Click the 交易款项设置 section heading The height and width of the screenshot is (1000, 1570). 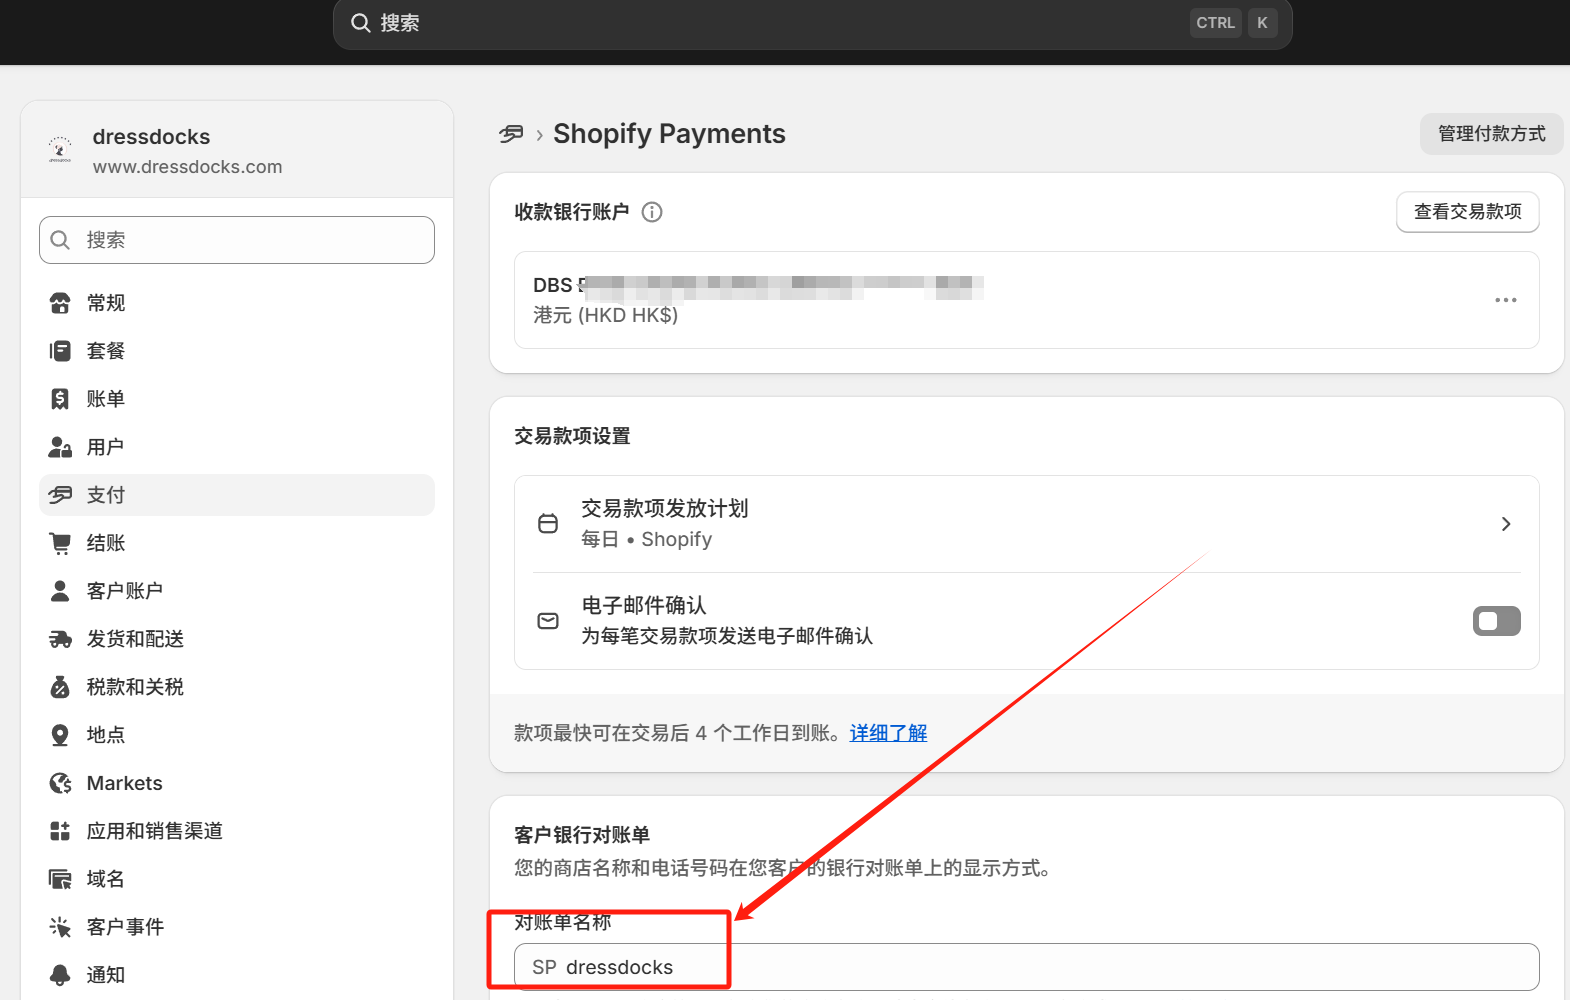point(572,436)
